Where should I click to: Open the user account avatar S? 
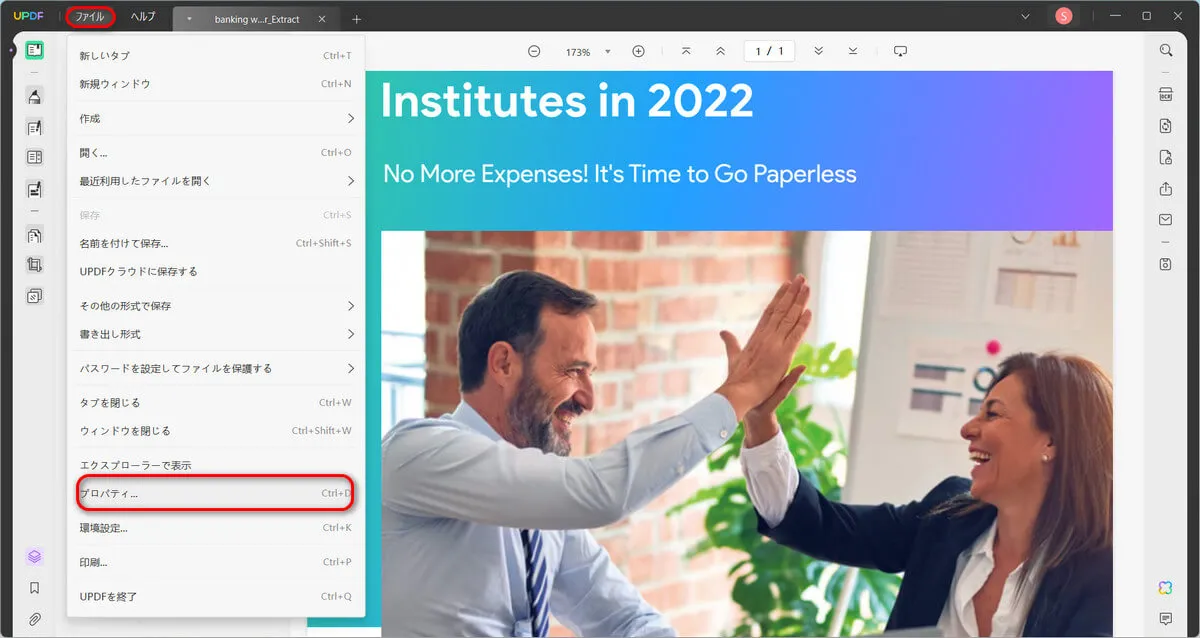1064,16
